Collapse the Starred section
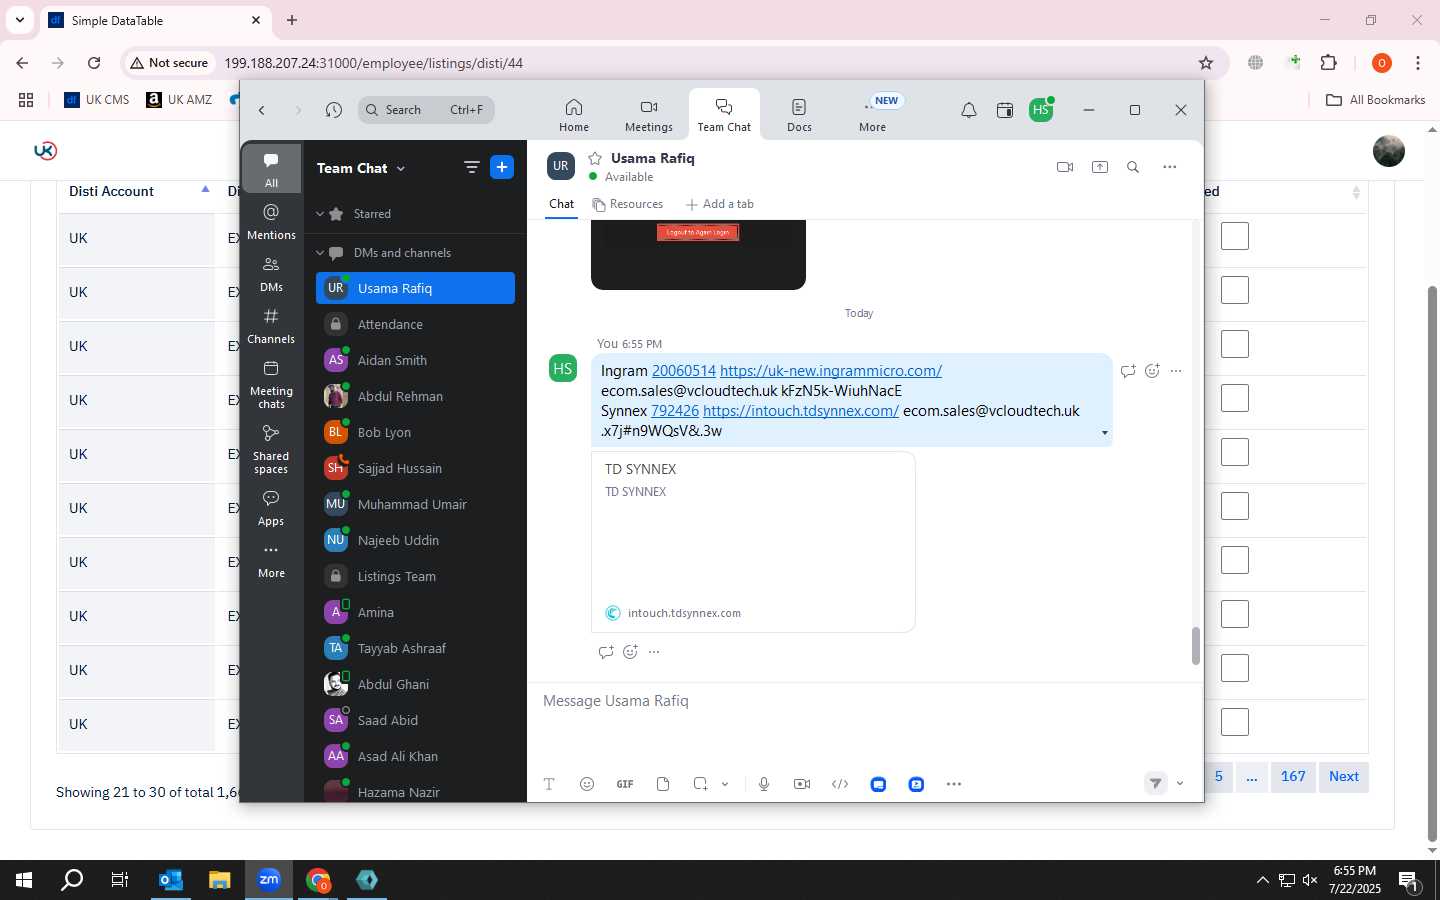The width and height of the screenshot is (1440, 900). tap(320, 214)
